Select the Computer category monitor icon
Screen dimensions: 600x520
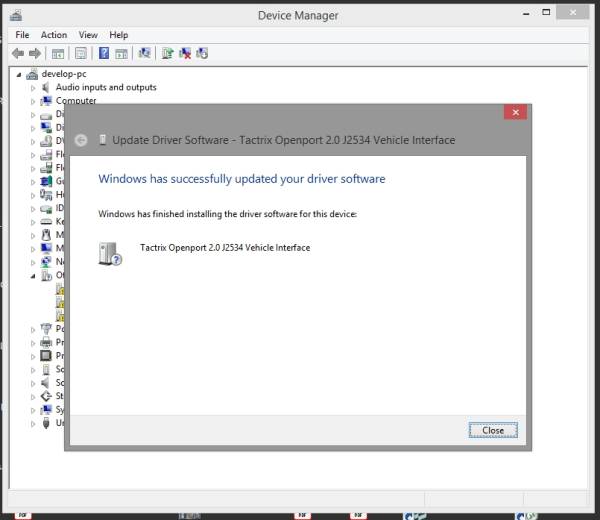pyautogui.click(x=46, y=101)
